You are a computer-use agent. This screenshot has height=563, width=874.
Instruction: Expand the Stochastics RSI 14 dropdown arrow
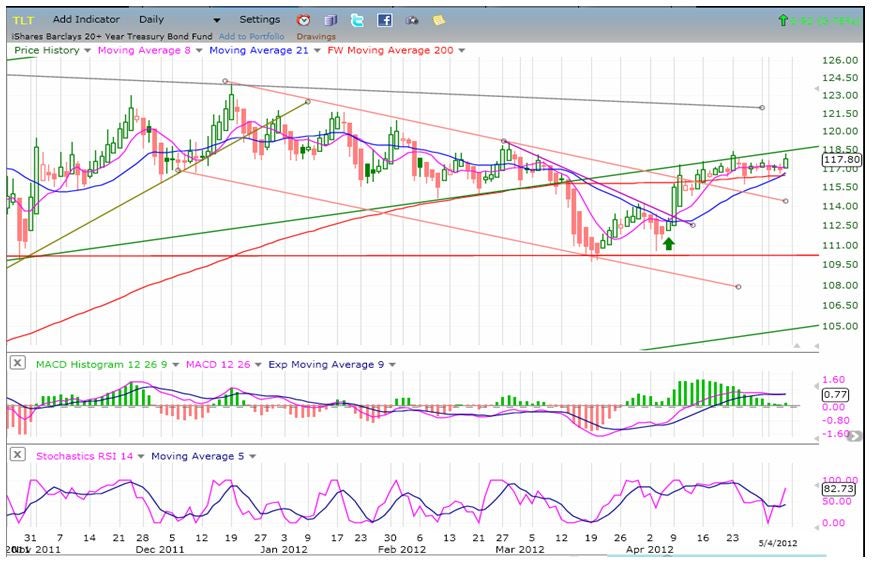pyautogui.click(x=140, y=457)
